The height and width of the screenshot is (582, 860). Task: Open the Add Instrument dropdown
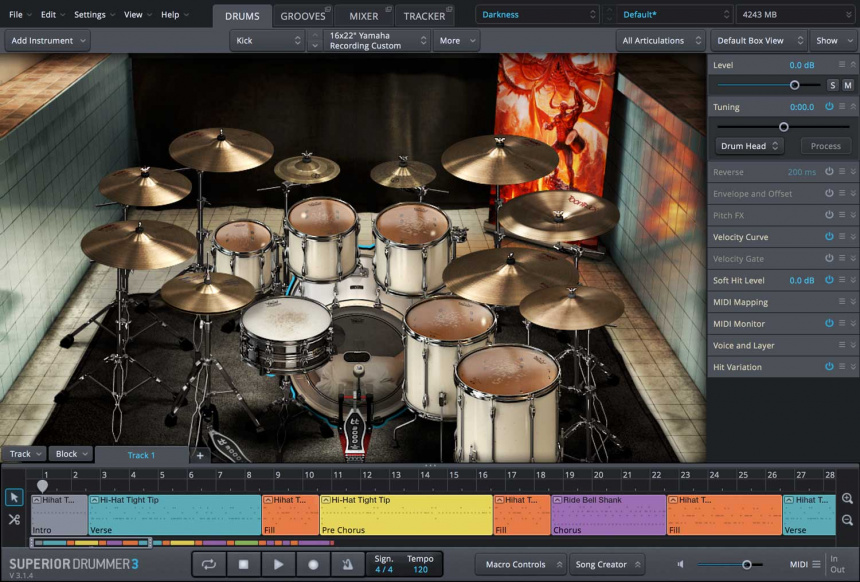[x=47, y=41]
